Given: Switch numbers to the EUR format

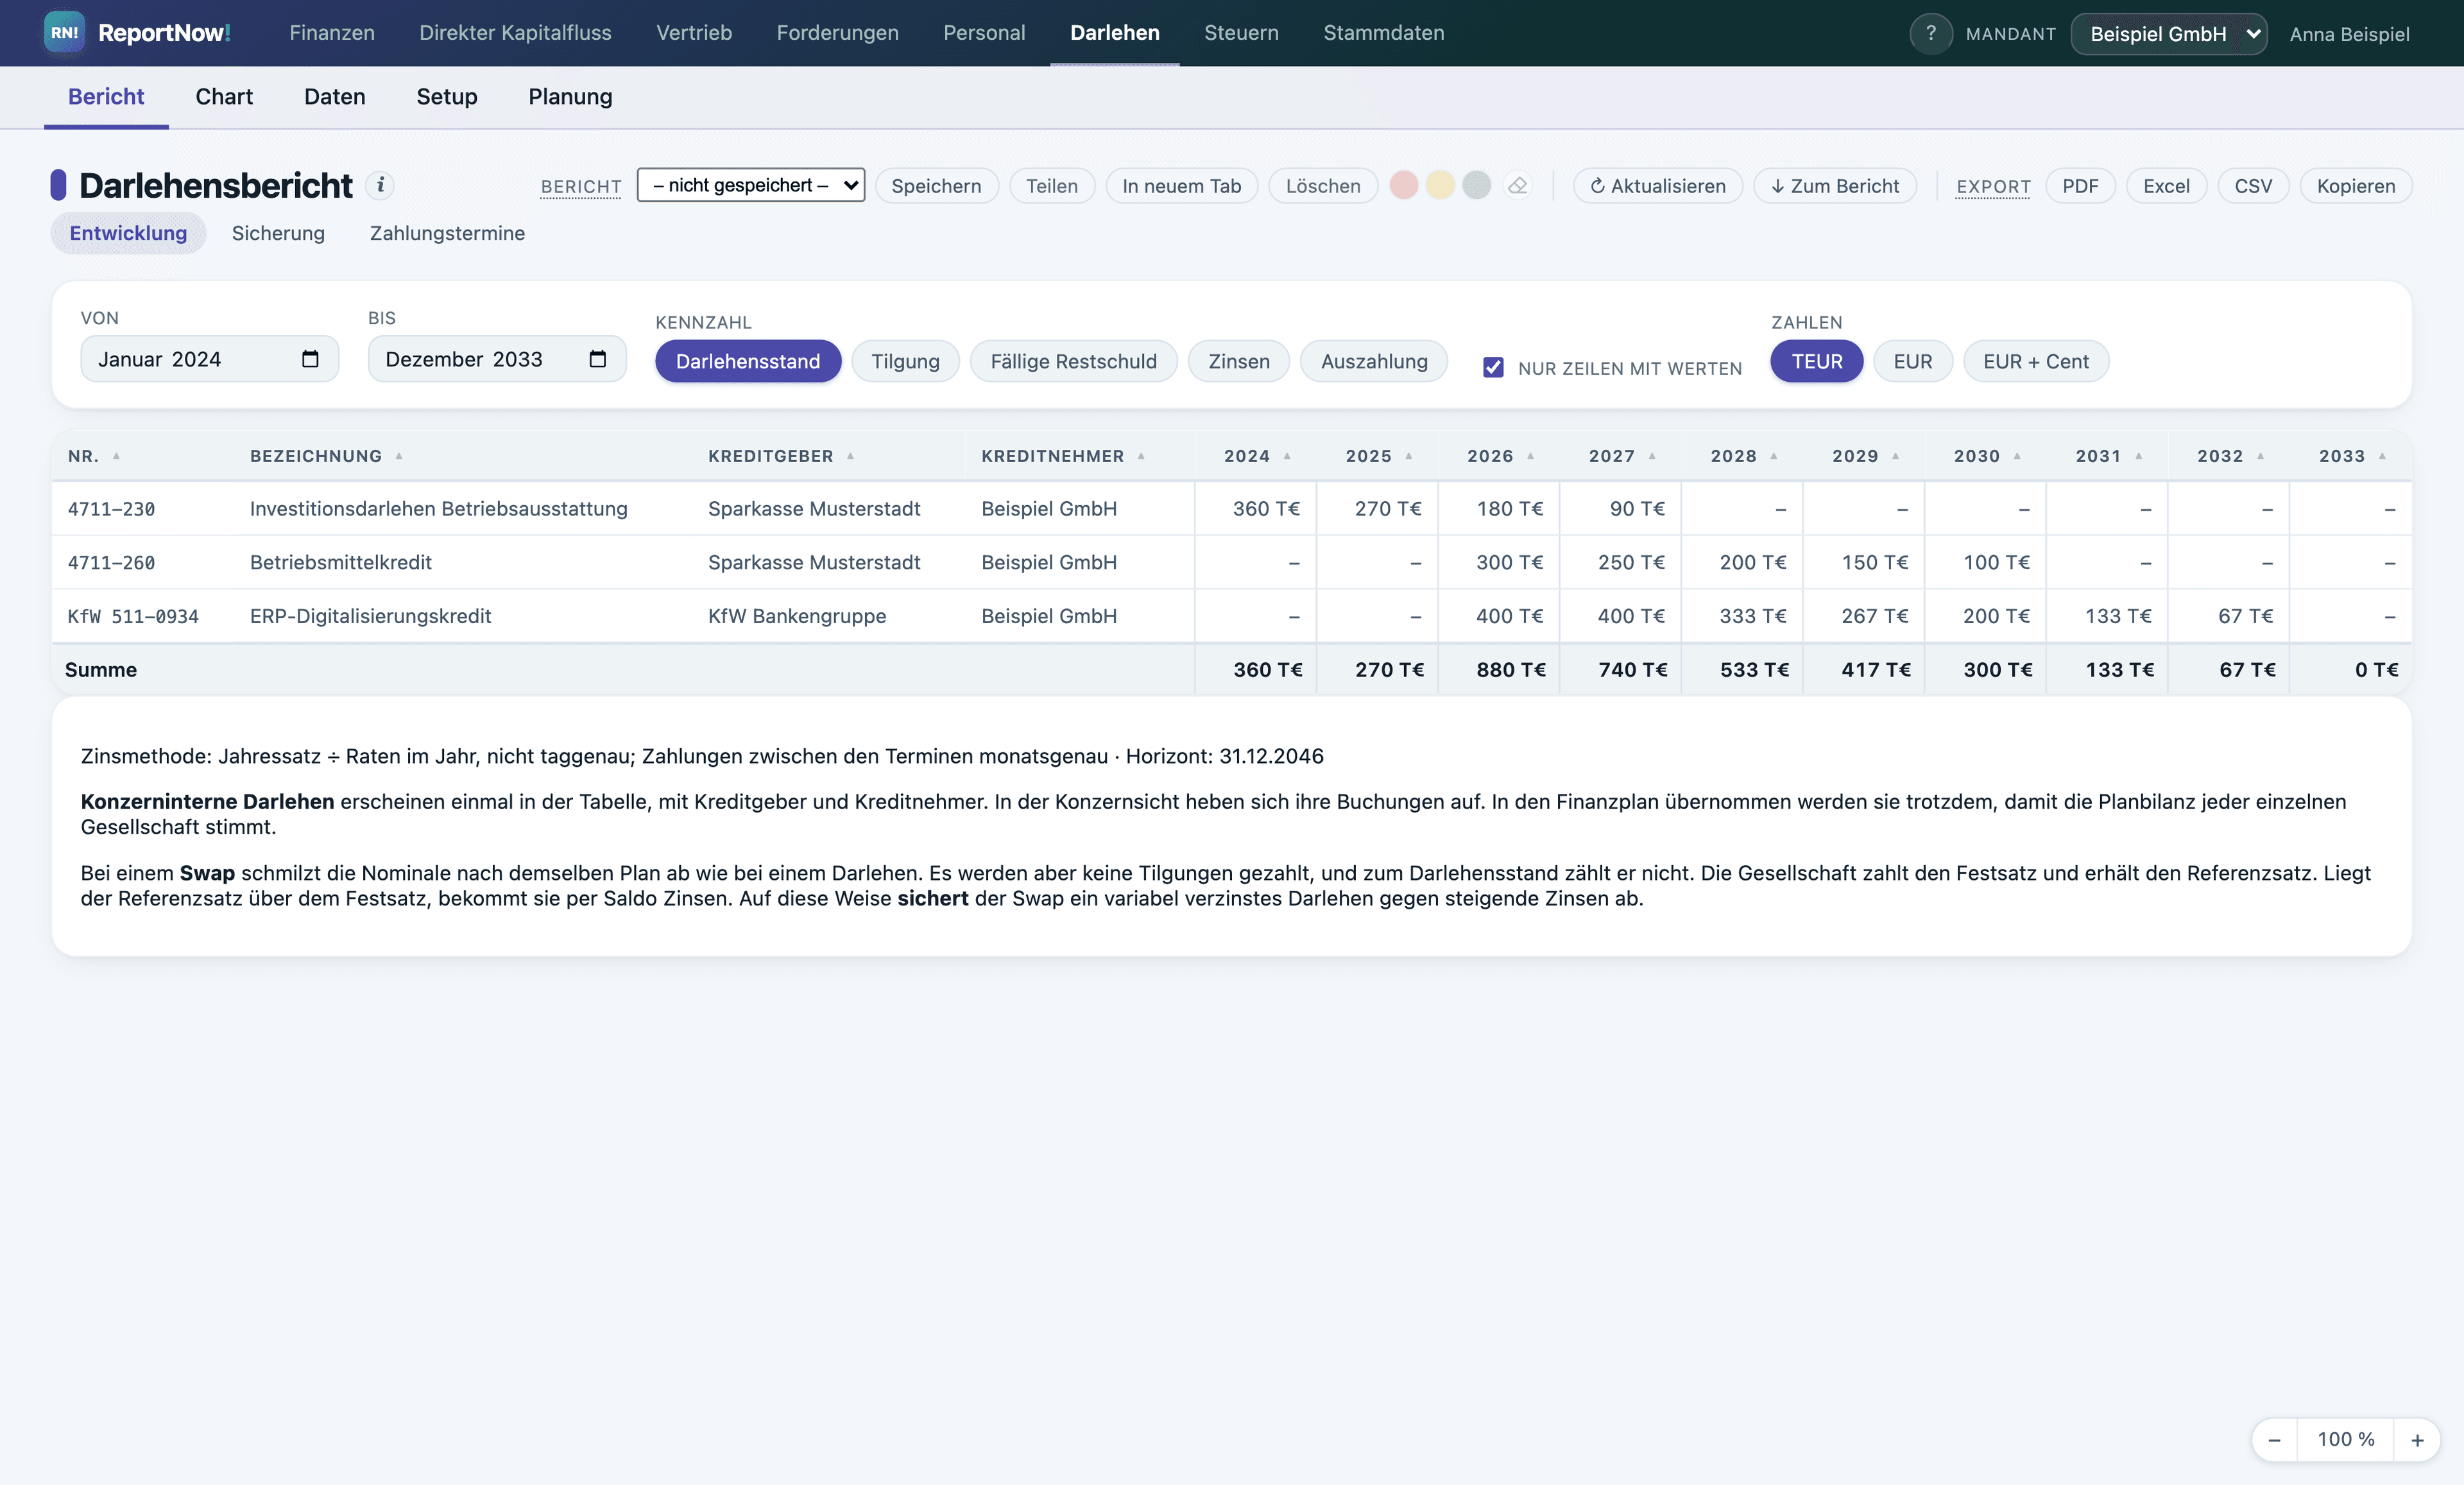Looking at the screenshot, I should point(1912,361).
